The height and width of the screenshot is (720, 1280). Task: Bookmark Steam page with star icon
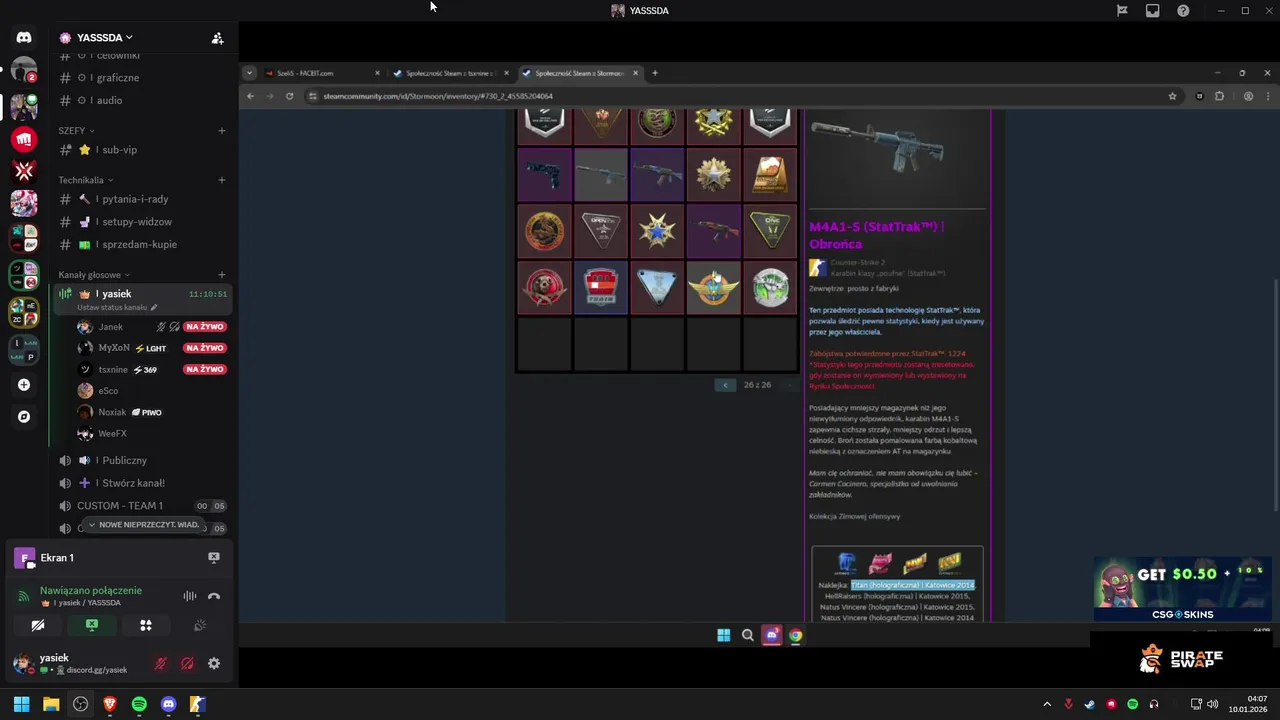pyautogui.click(x=1172, y=96)
